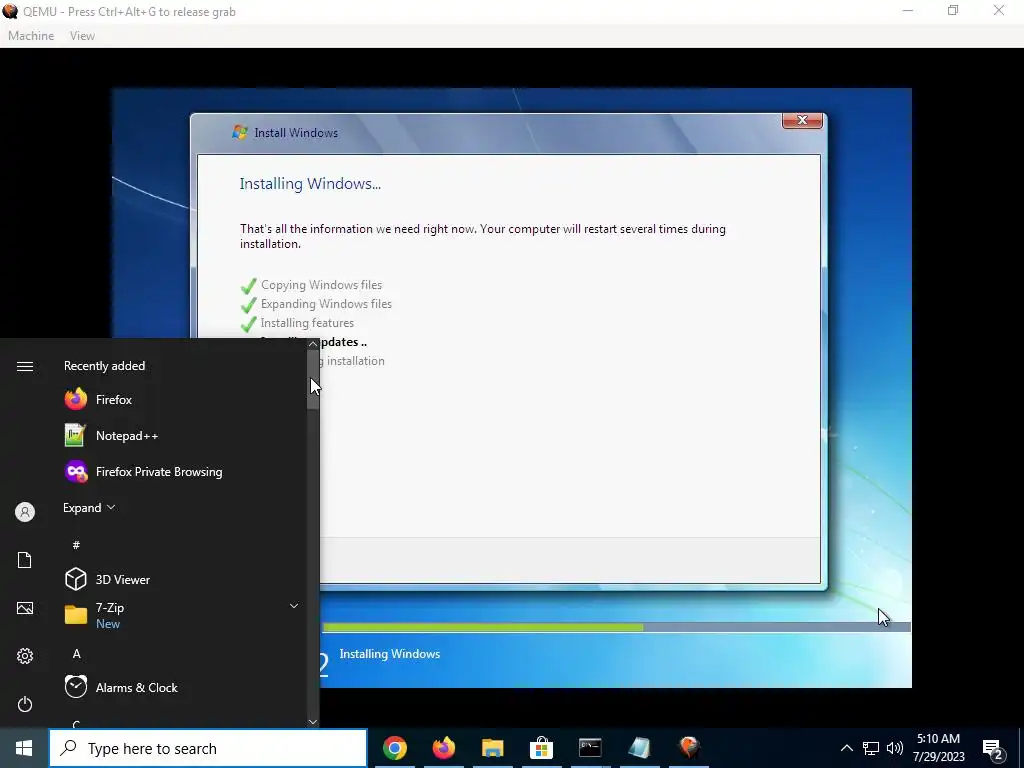Image resolution: width=1024 pixels, height=768 pixels.
Task: Open Pictures from Start sidebar
Action: tap(25, 608)
